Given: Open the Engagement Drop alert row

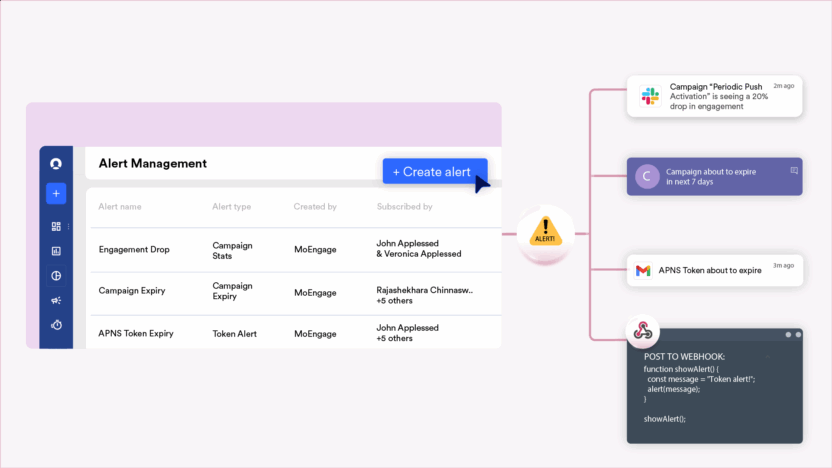Looking at the screenshot, I should (134, 249).
